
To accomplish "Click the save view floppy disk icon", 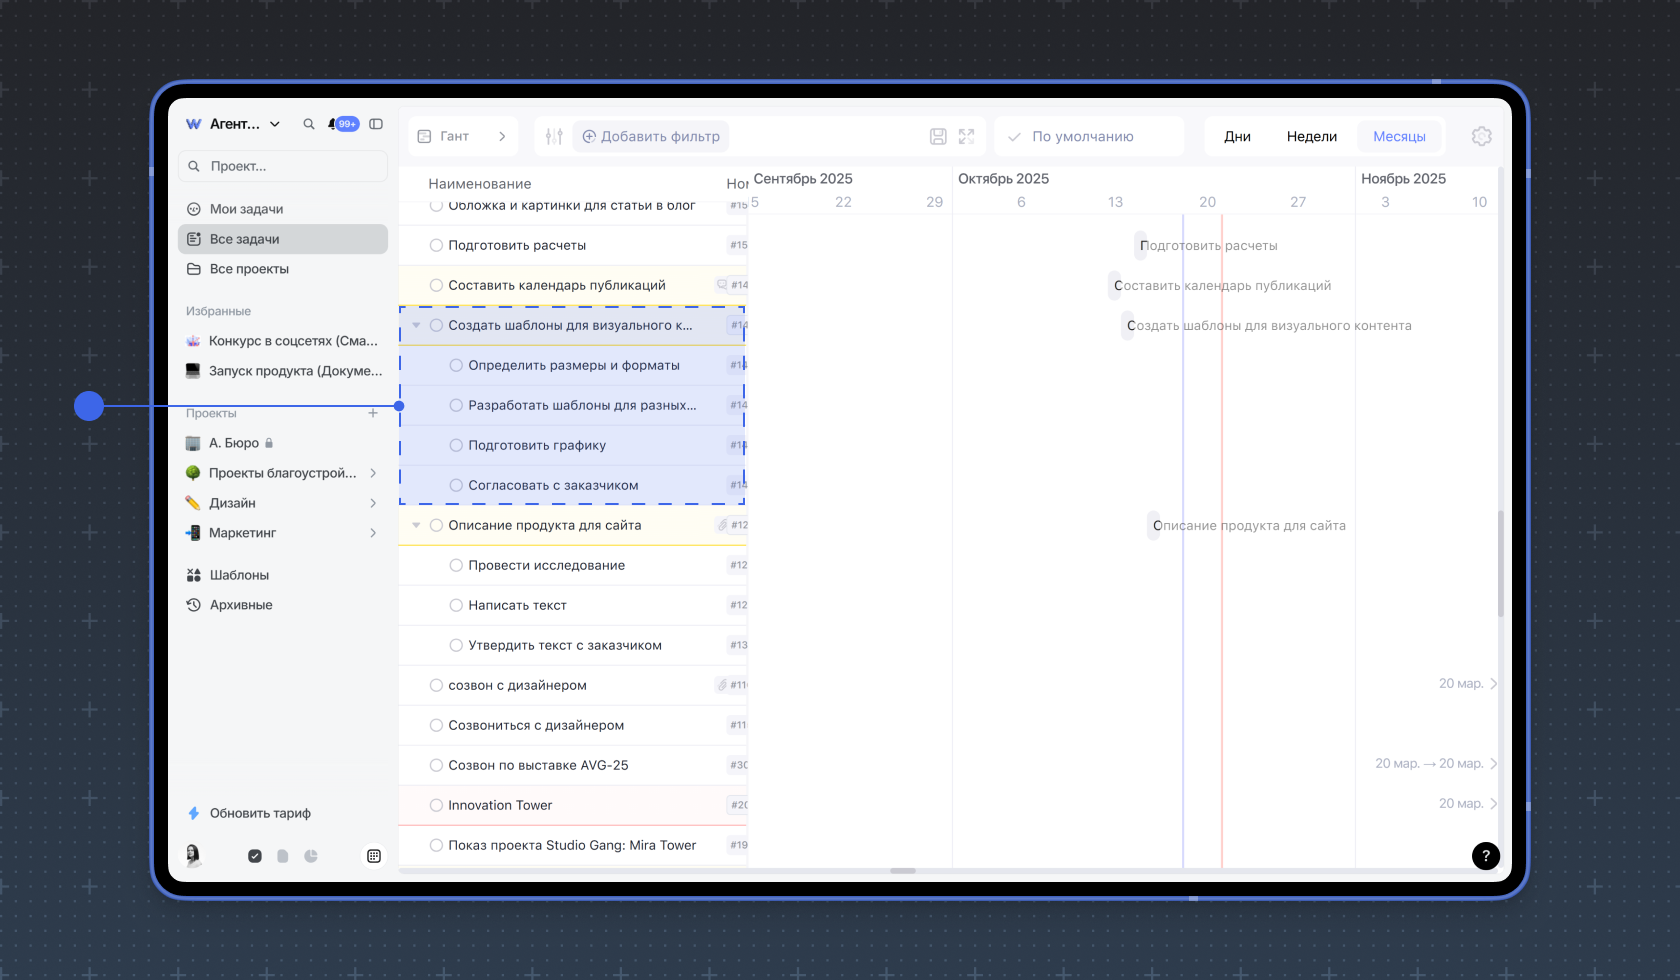I will coord(938,136).
